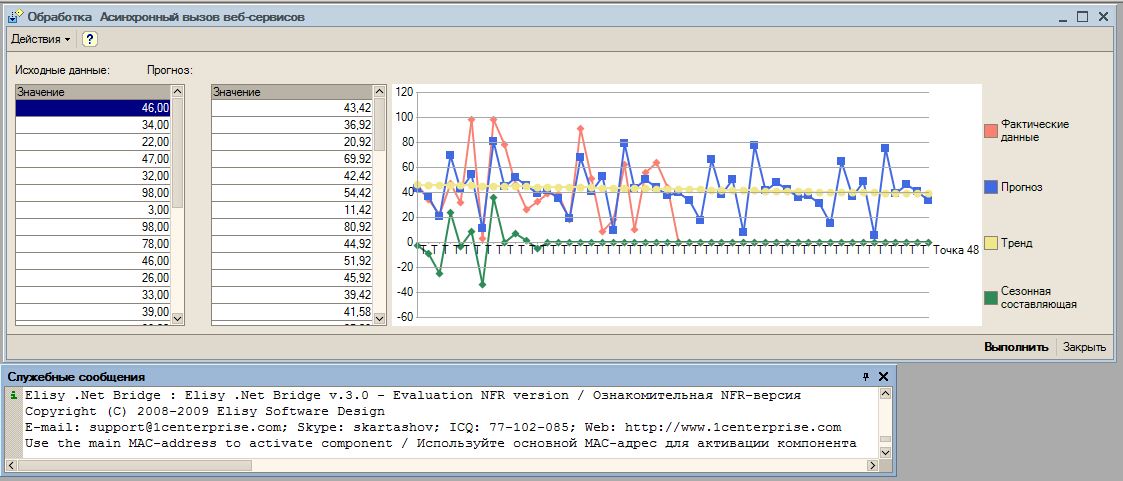Image resolution: width=1123 pixels, height=481 pixels.
Task: Click the Copyright 2008-2009 Elisy Software Design line
Action: (x=205, y=412)
